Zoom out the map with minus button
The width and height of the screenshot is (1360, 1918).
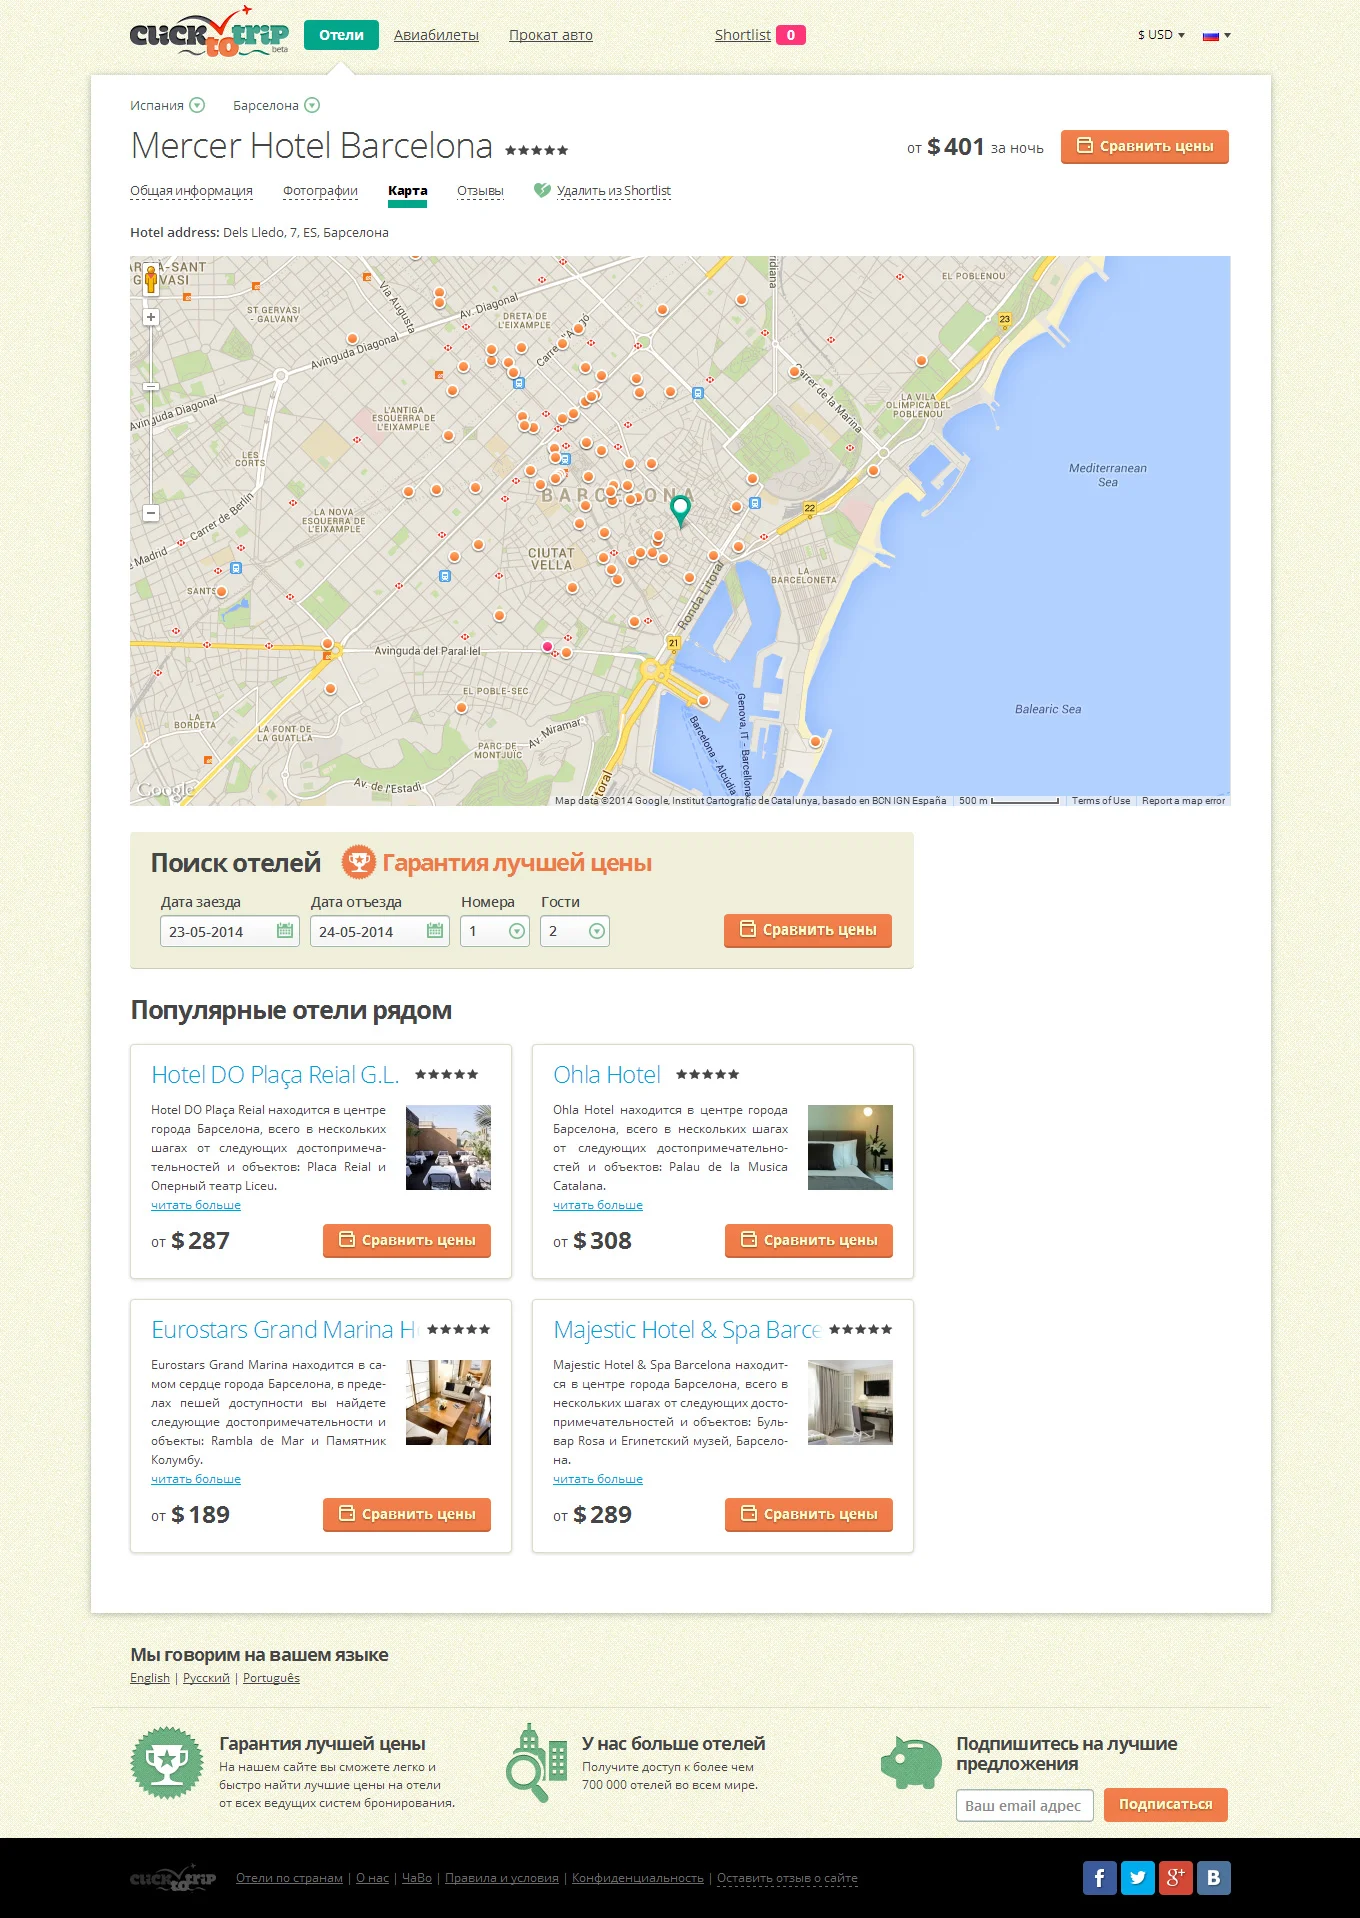tap(151, 513)
